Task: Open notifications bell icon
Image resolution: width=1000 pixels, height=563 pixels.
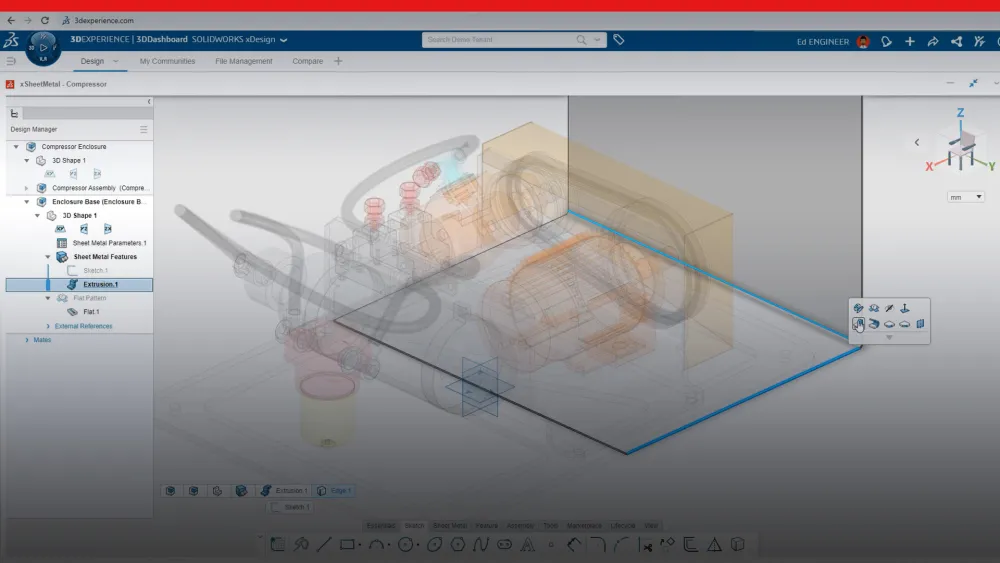Action: click(x=886, y=41)
